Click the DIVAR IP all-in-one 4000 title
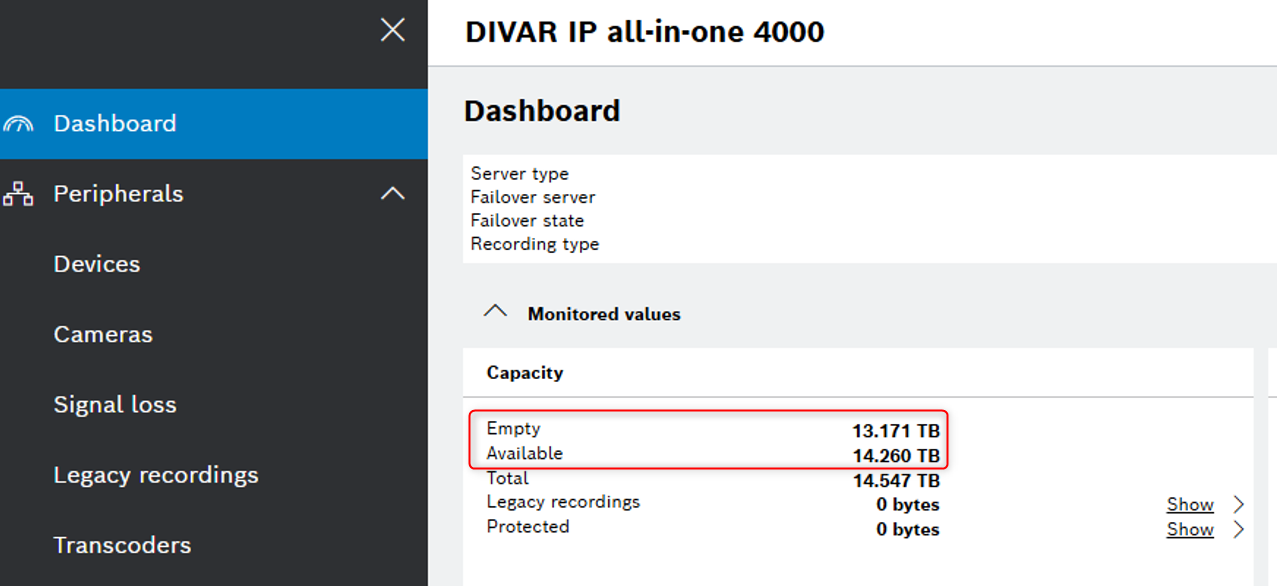Screen dimensions: 1277x586 (x=645, y=31)
